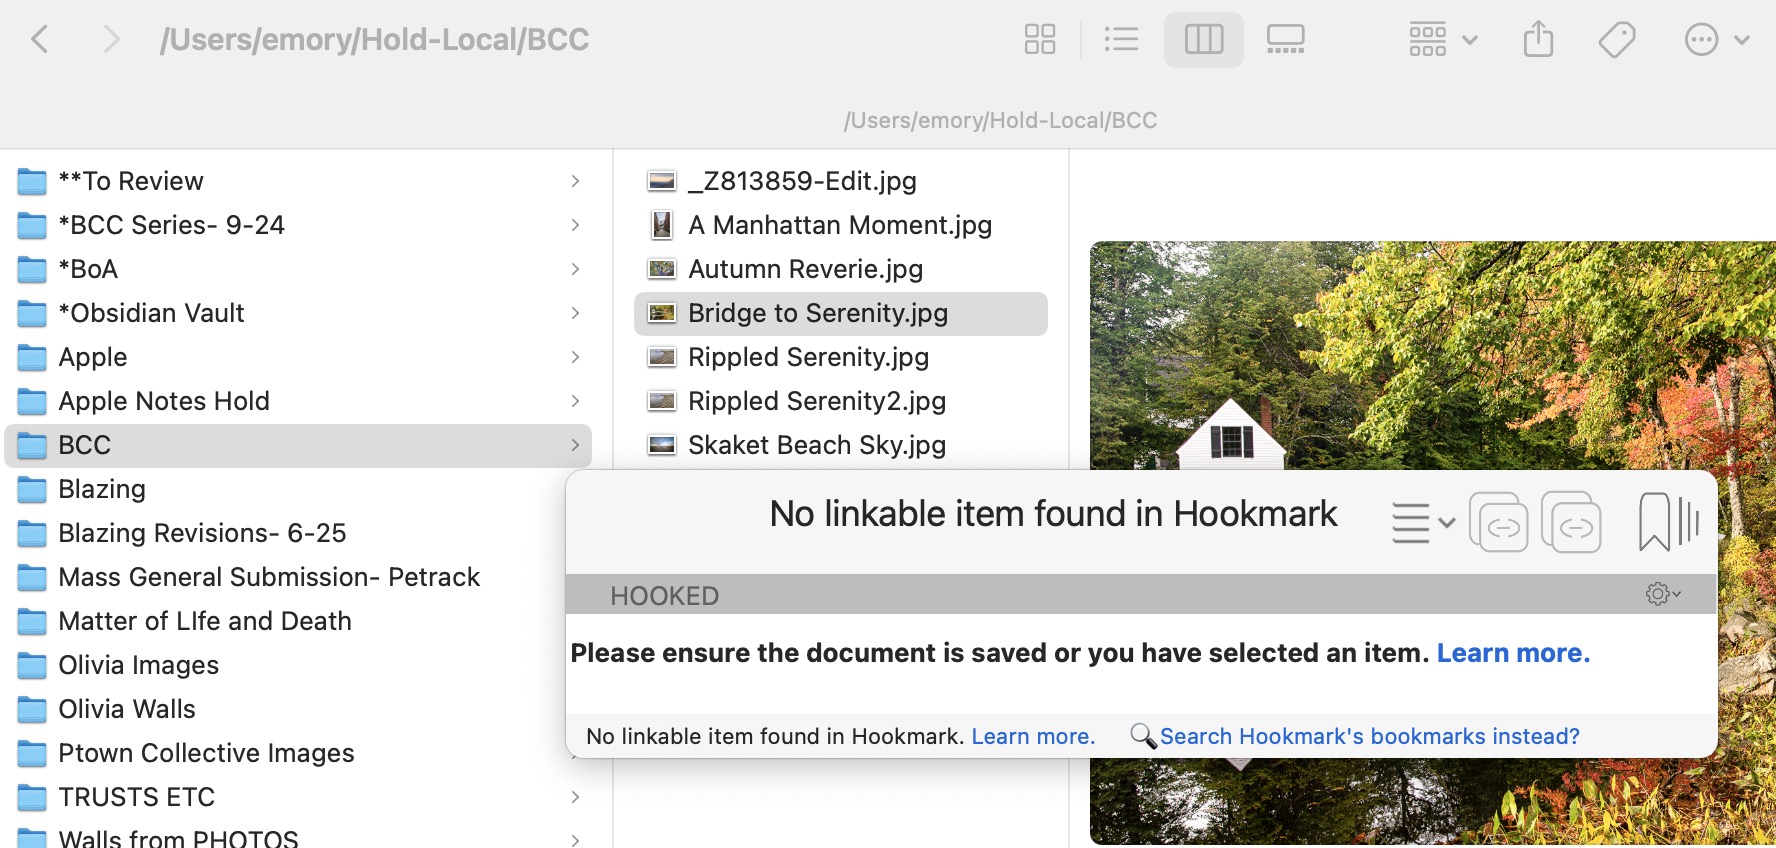Open Hookmark's title list menu
The height and width of the screenshot is (848, 1776).
[1422, 523]
